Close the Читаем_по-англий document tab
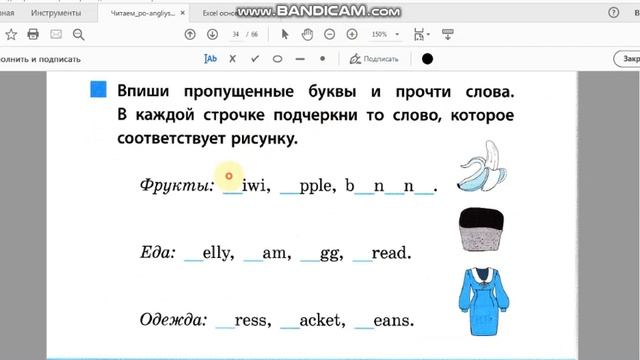This screenshot has width=640, height=360. (182, 13)
